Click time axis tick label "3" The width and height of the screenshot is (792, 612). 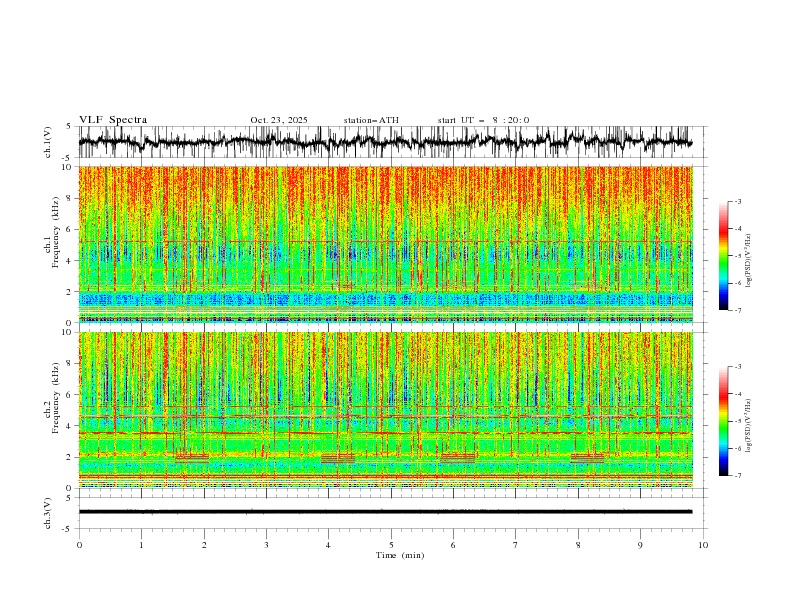[x=266, y=545]
